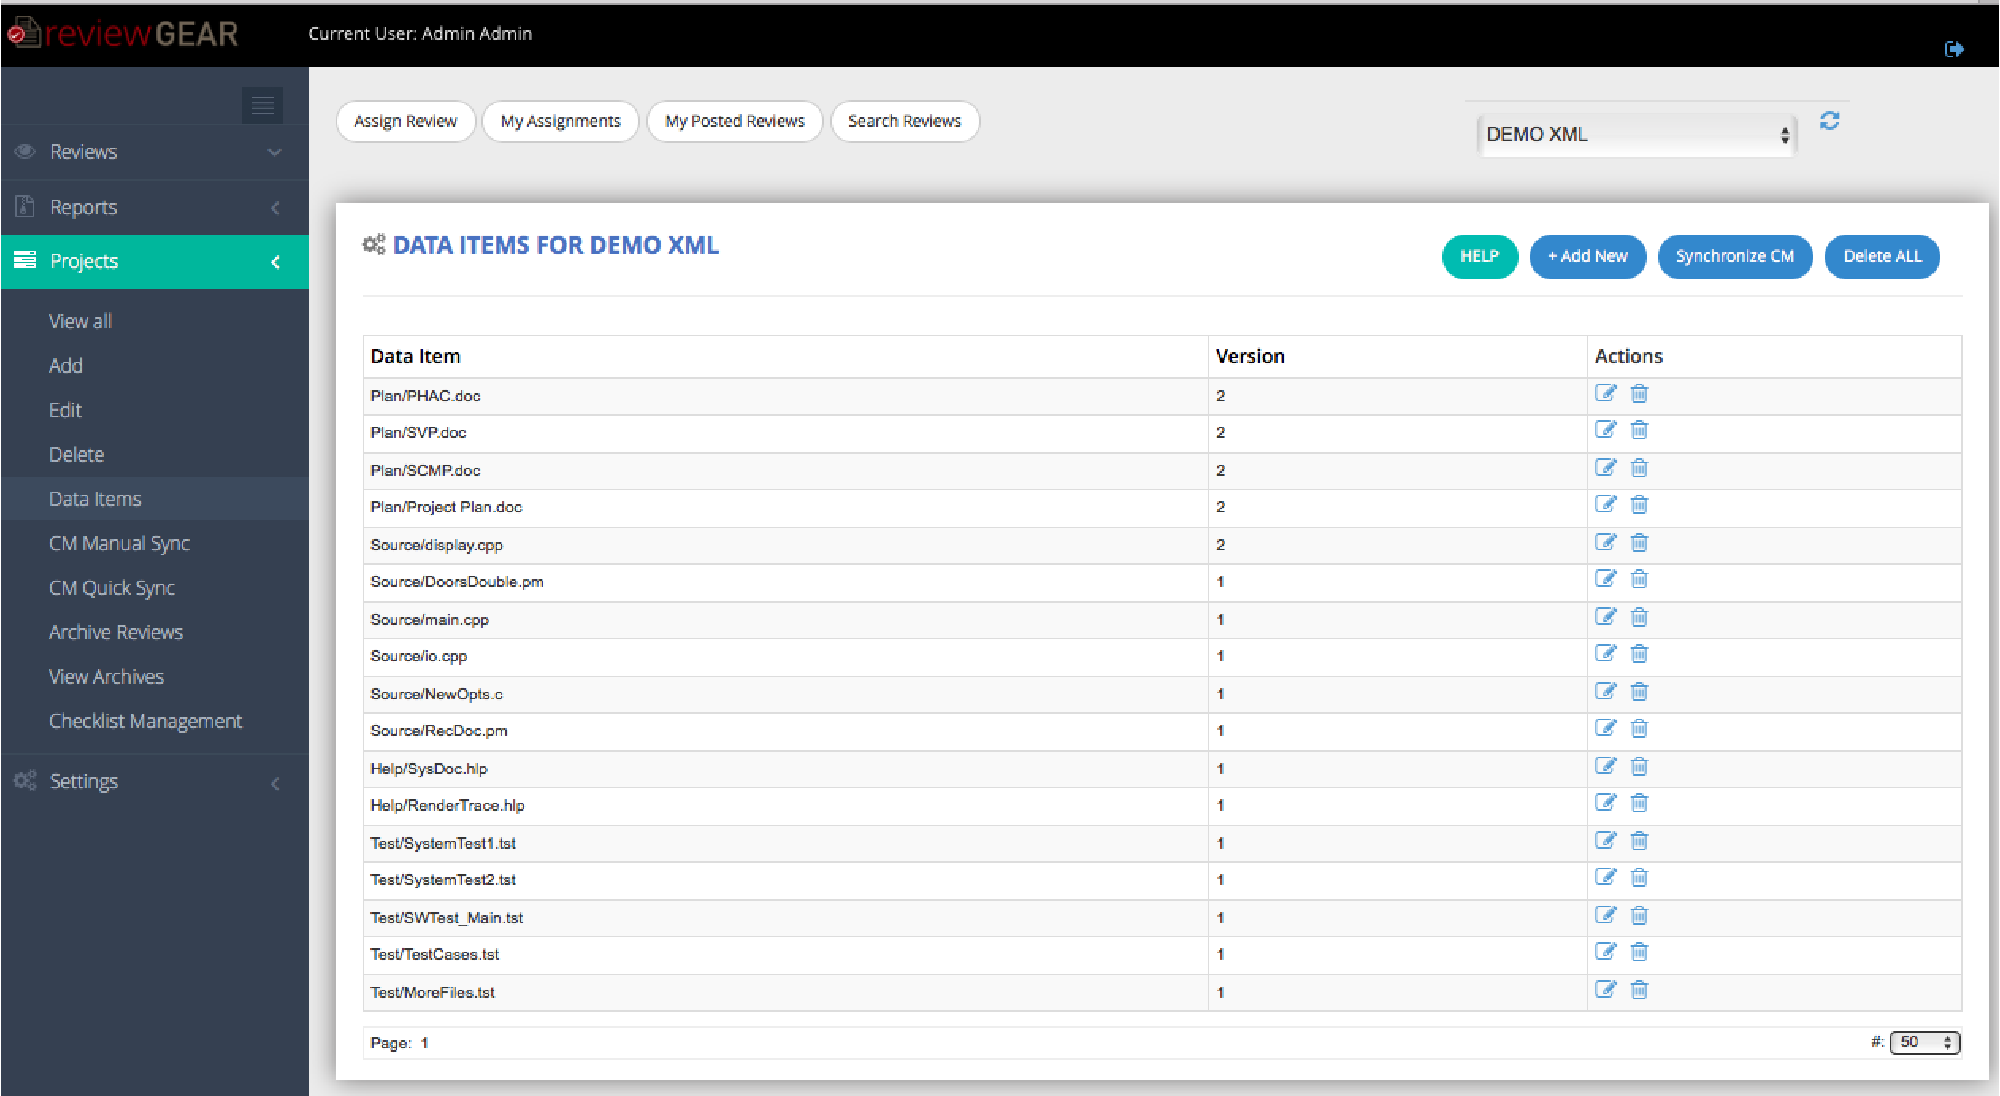Edit the Source/RecDoc.pm item

[1605, 728]
